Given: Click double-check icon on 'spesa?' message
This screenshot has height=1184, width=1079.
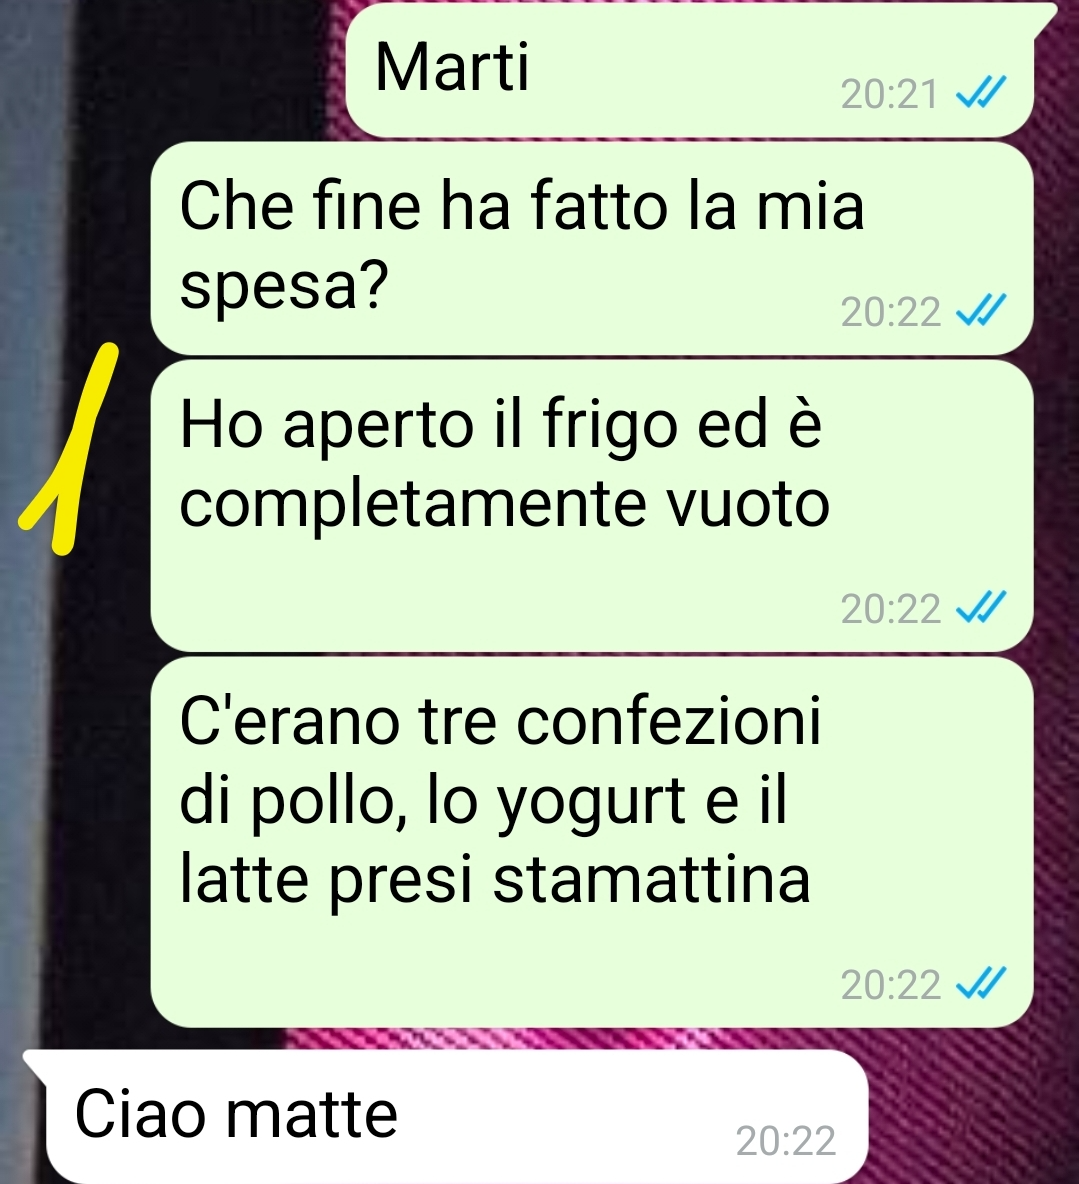Looking at the screenshot, I should pyautogui.click(x=980, y=311).
